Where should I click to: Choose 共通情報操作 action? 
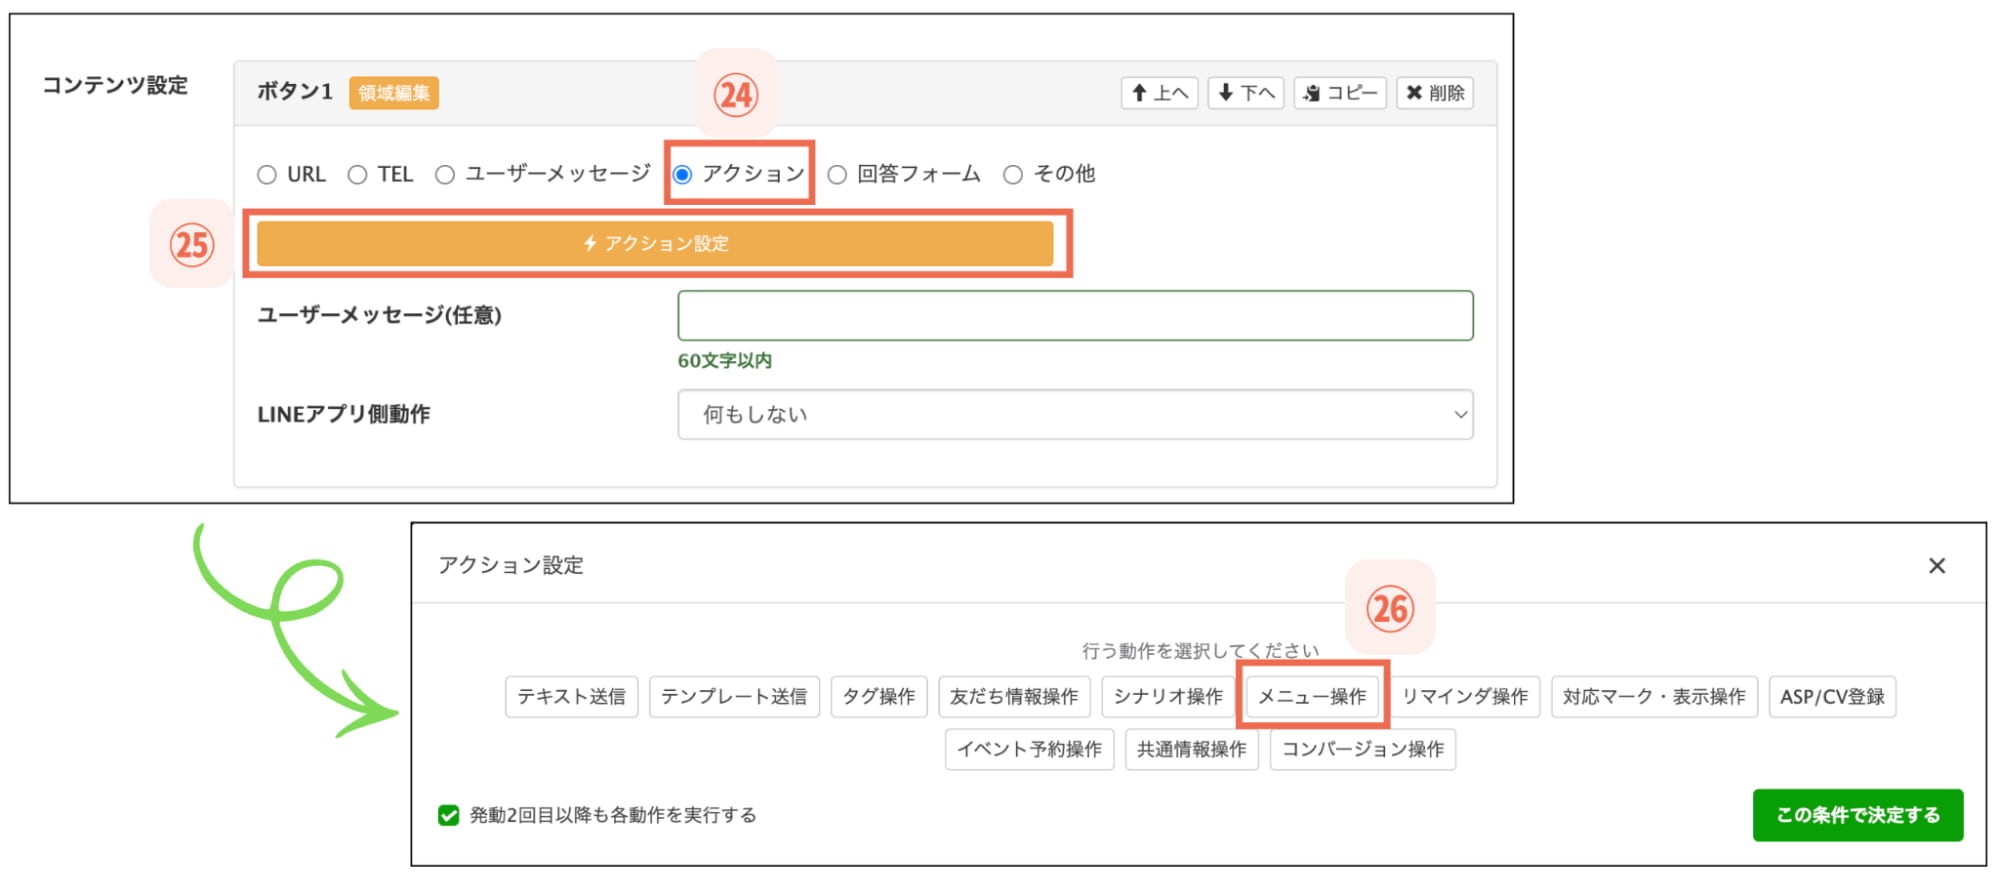pos(1192,750)
